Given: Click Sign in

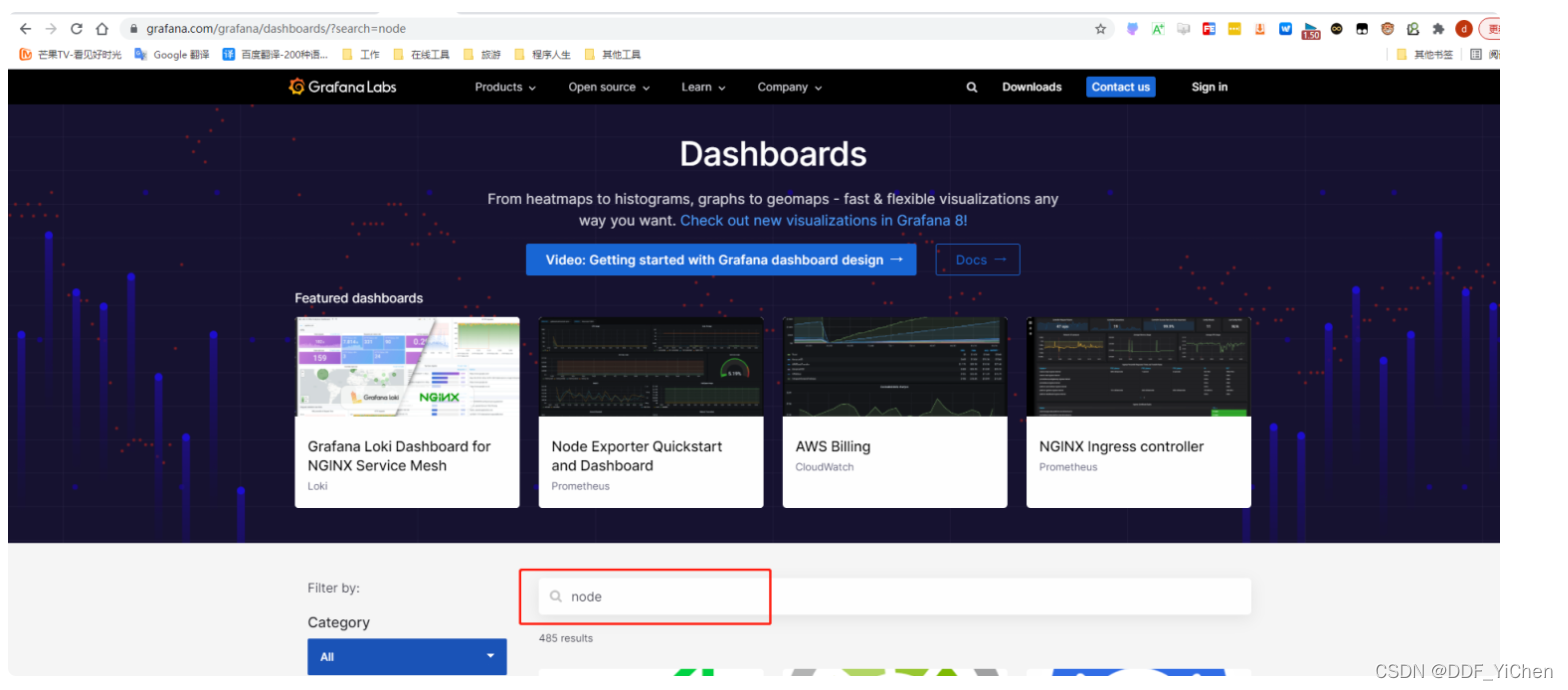Looking at the screenshot, I should pyautogui.click(x=1209, y=87).
